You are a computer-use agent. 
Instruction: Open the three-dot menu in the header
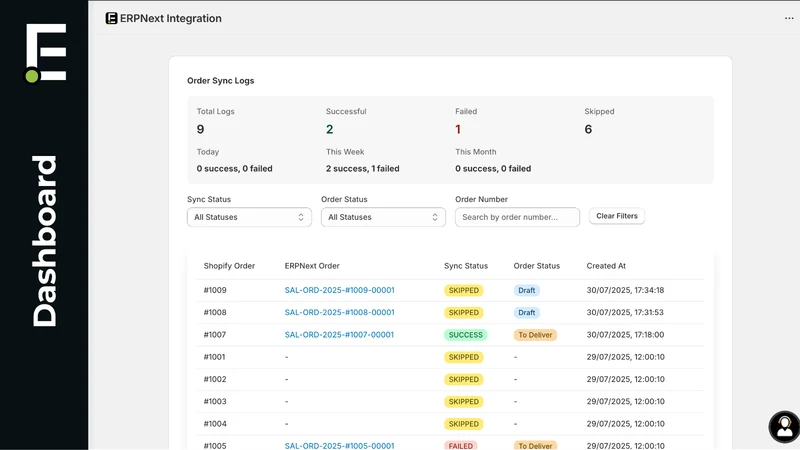coord(789,18)
